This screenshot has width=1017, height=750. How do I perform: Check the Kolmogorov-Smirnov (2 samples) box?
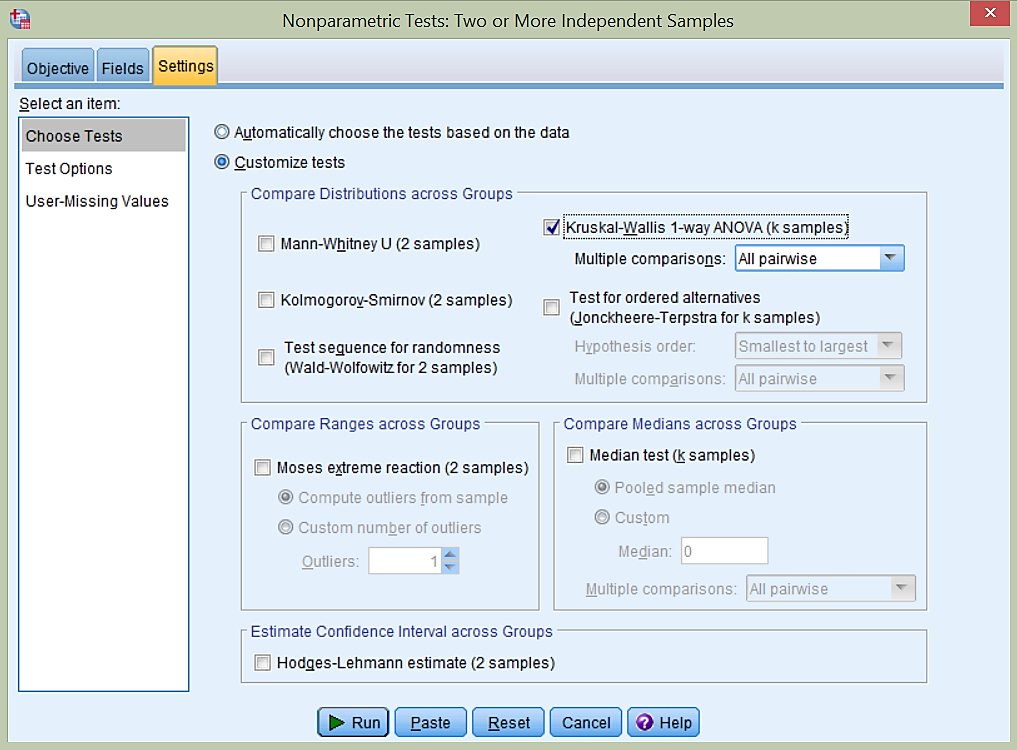coord(266,299)
